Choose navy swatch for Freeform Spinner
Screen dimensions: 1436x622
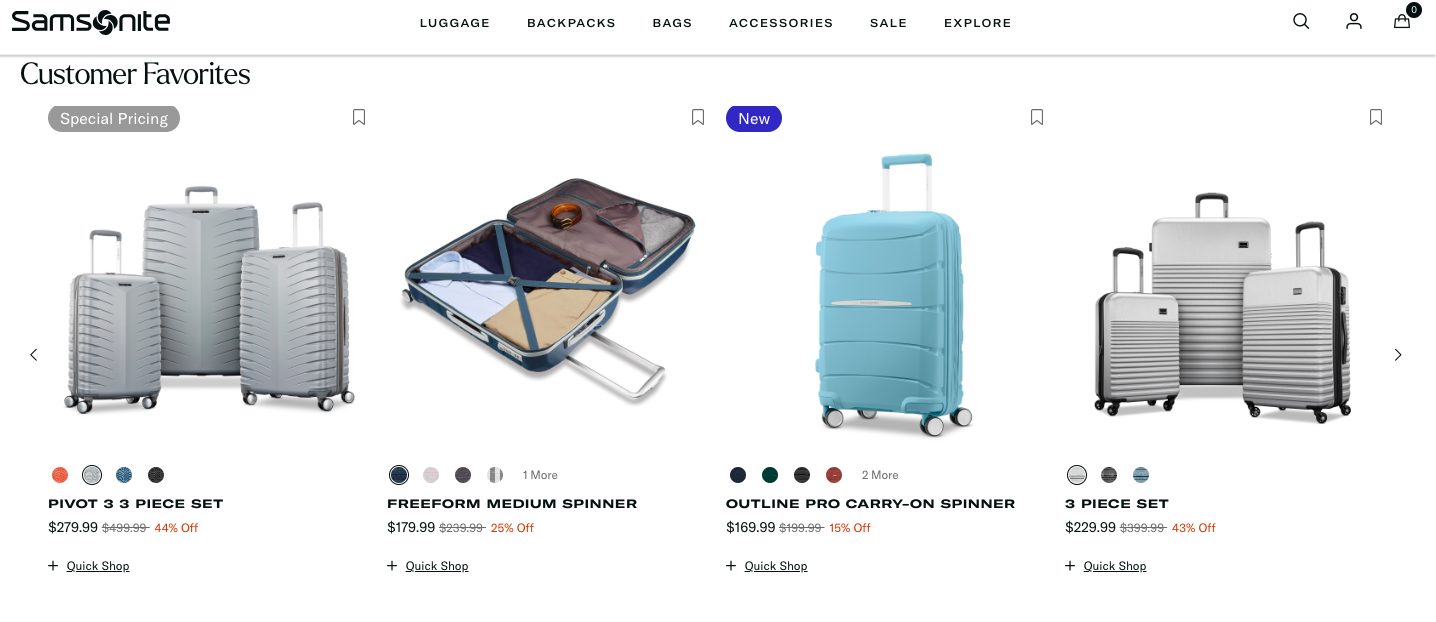pyautogui.click(x=399, y=475)
